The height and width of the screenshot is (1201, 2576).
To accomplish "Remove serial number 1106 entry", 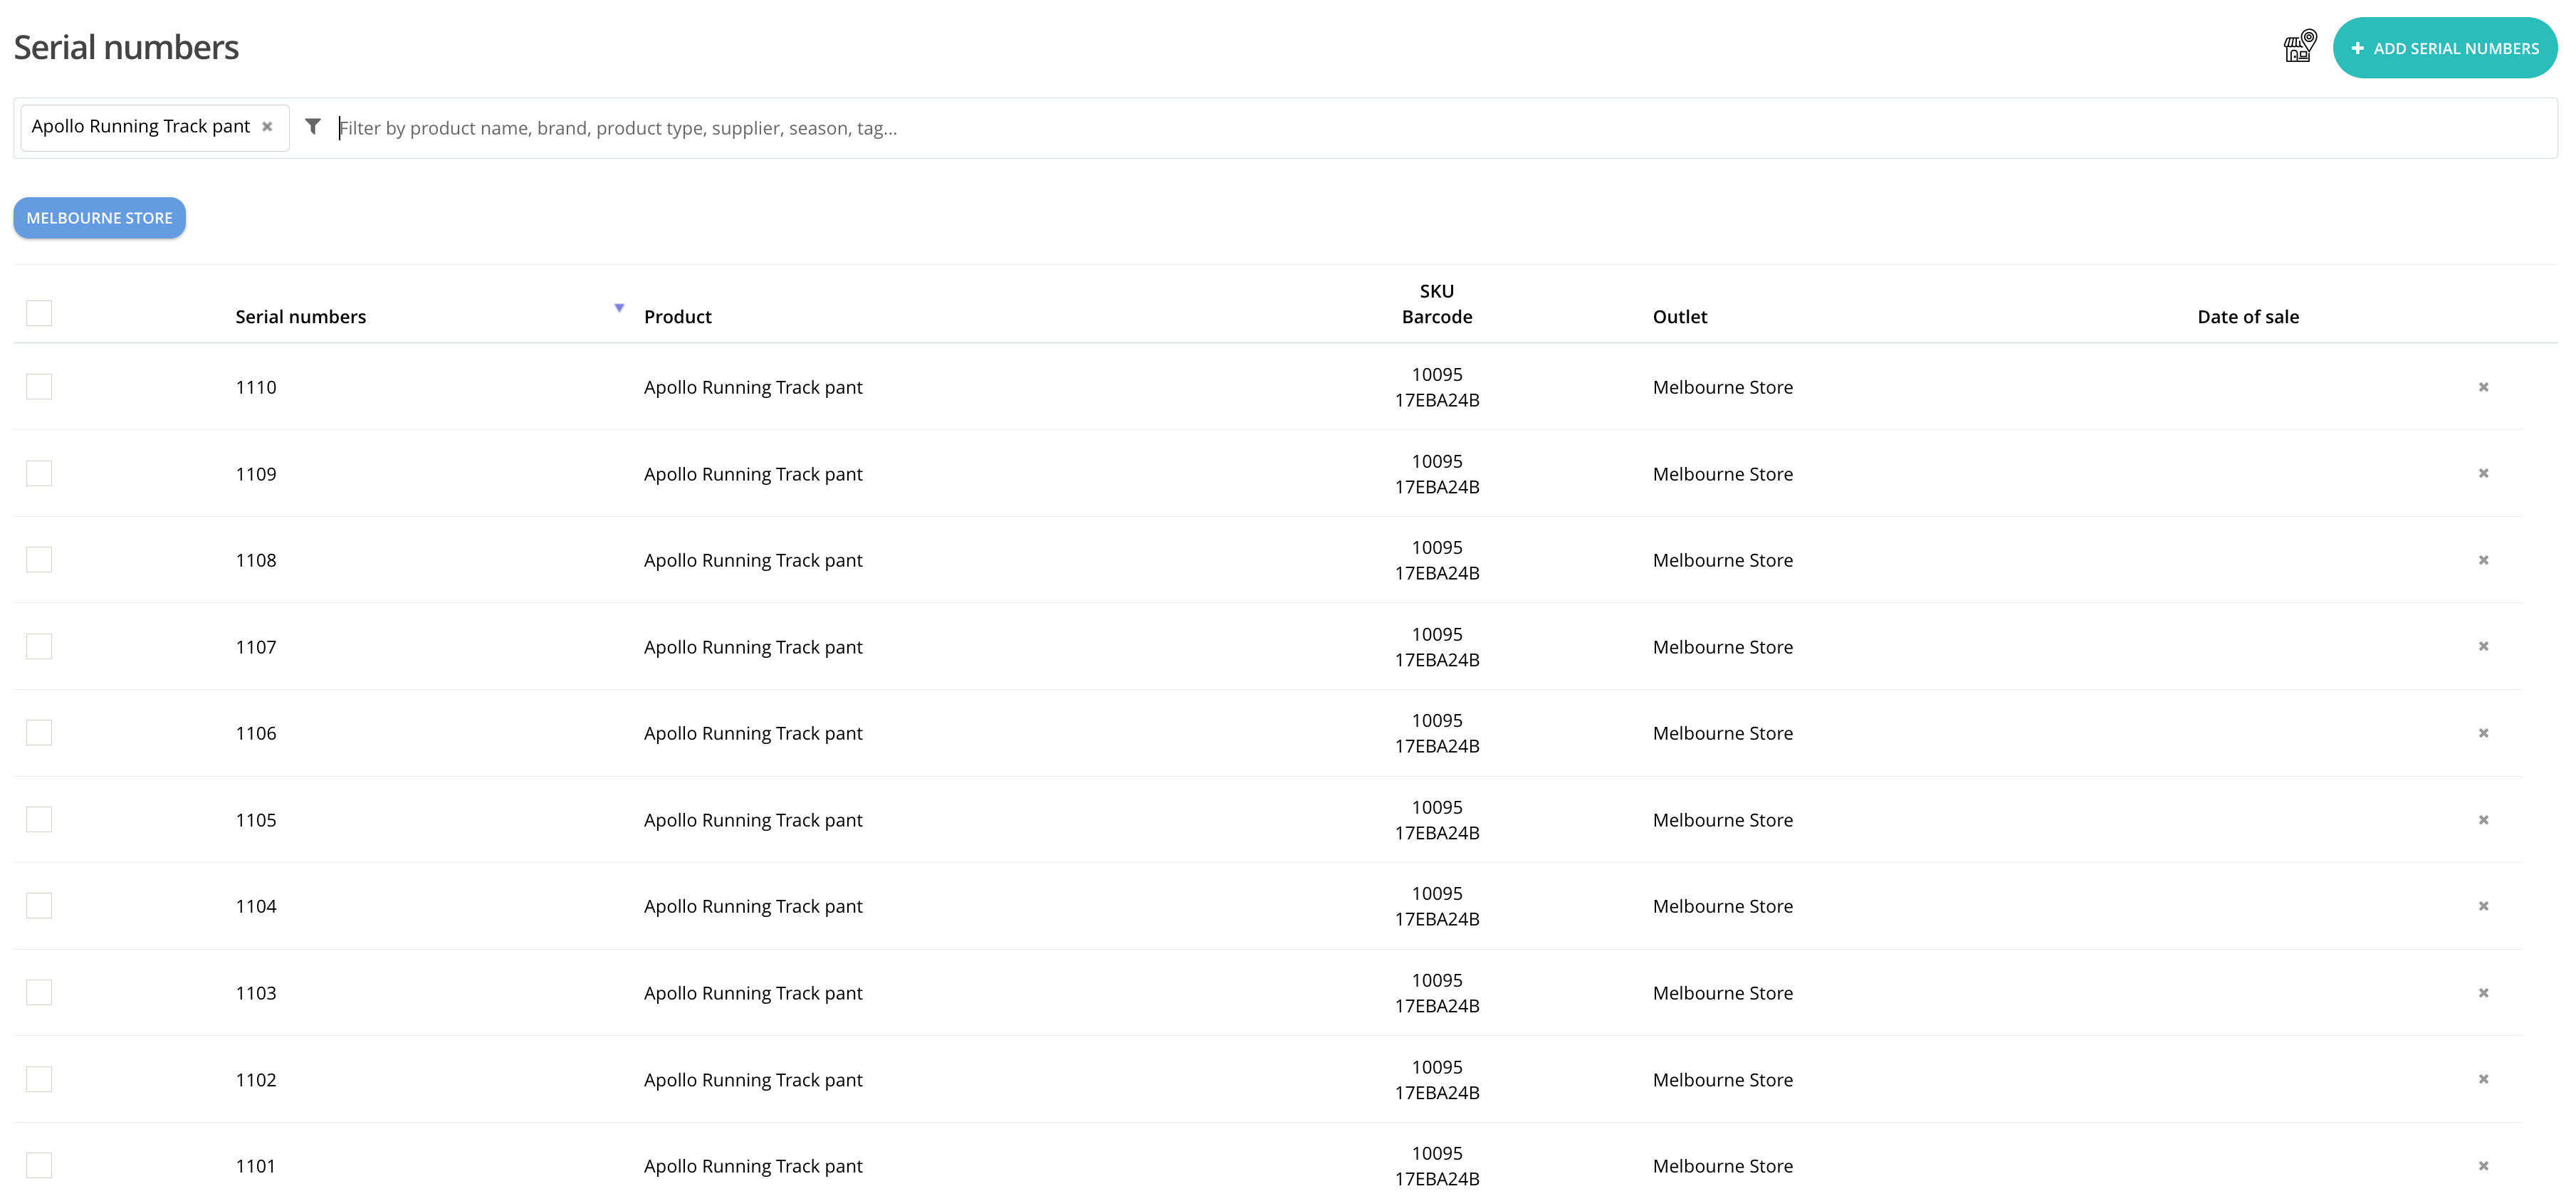I will coord(2483,733).
